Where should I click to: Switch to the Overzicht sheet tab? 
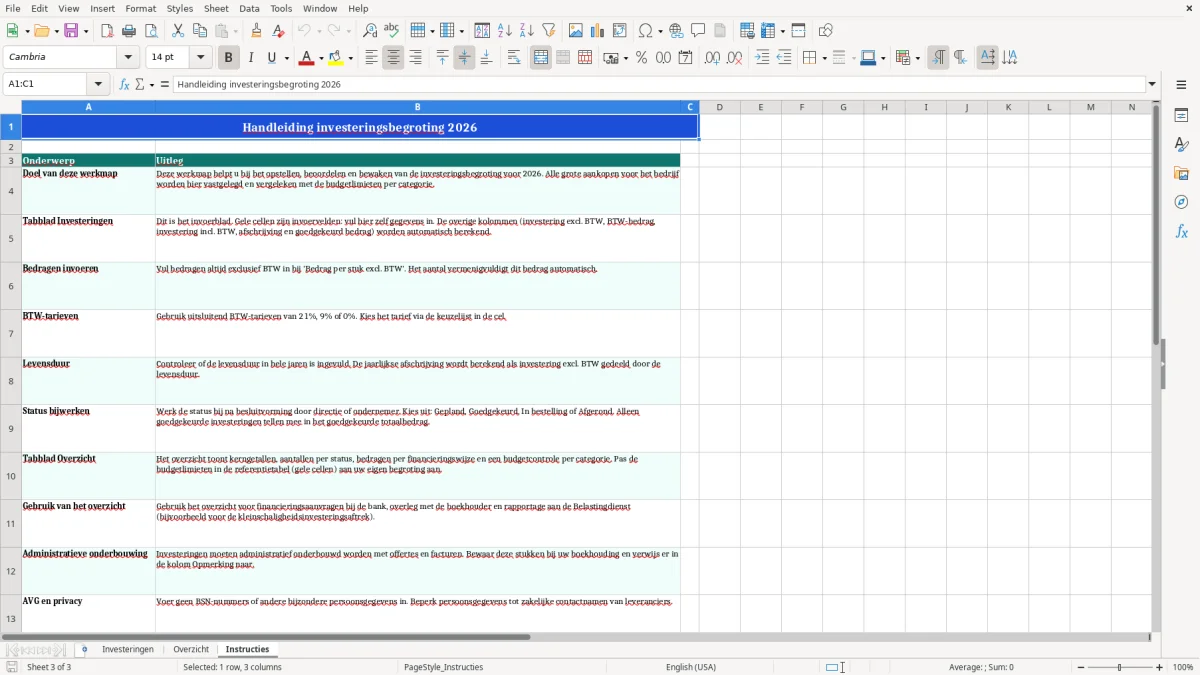click(x=191, y=649)
